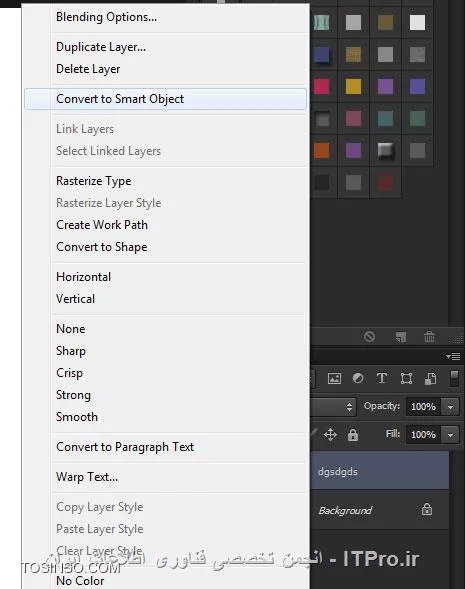Open the Fill slider dropdown arrow
The image size is (465, 589).
[x=450, y=435]
